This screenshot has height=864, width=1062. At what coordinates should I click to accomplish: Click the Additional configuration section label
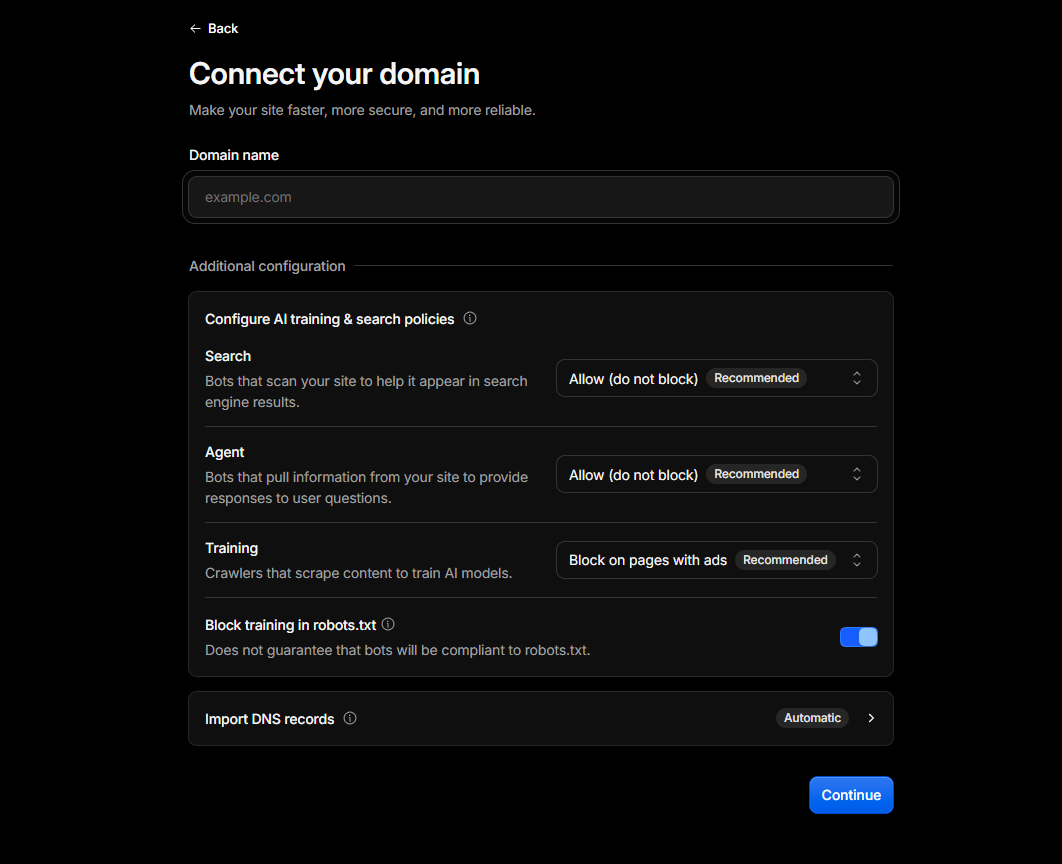tap(267, 266)
